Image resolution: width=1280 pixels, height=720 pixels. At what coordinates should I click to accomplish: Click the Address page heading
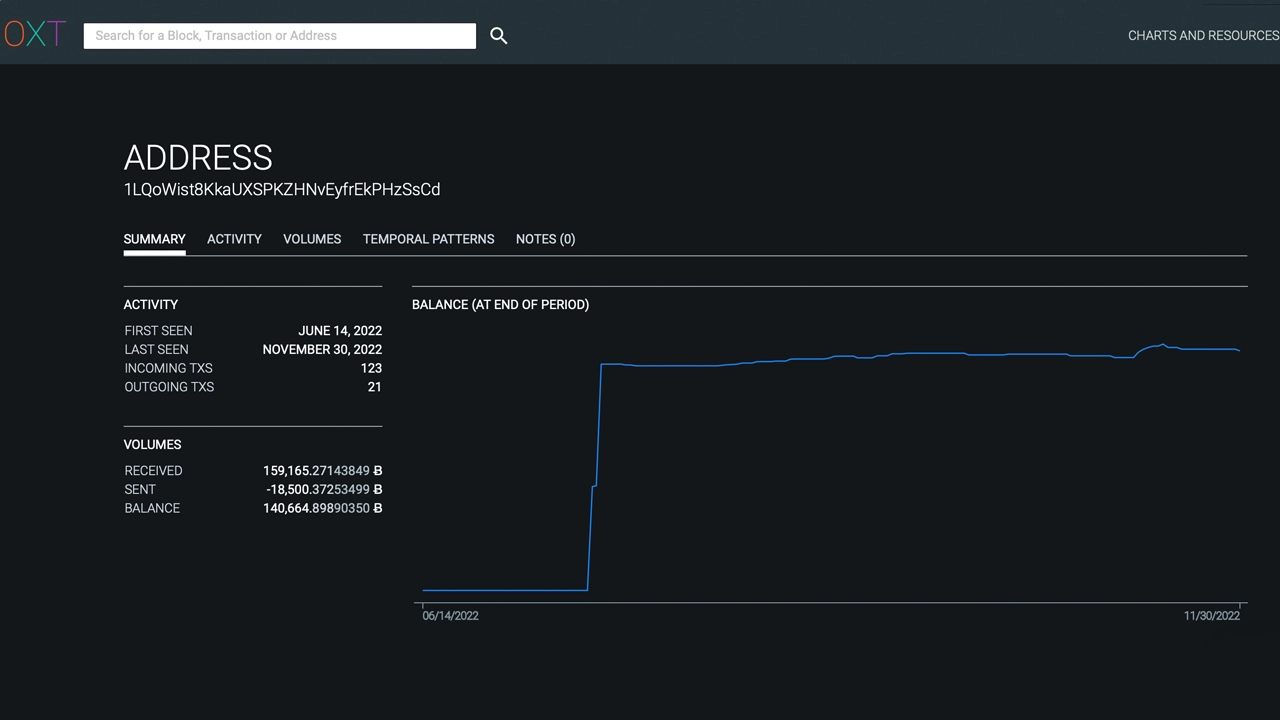click(x=198, y=158)
